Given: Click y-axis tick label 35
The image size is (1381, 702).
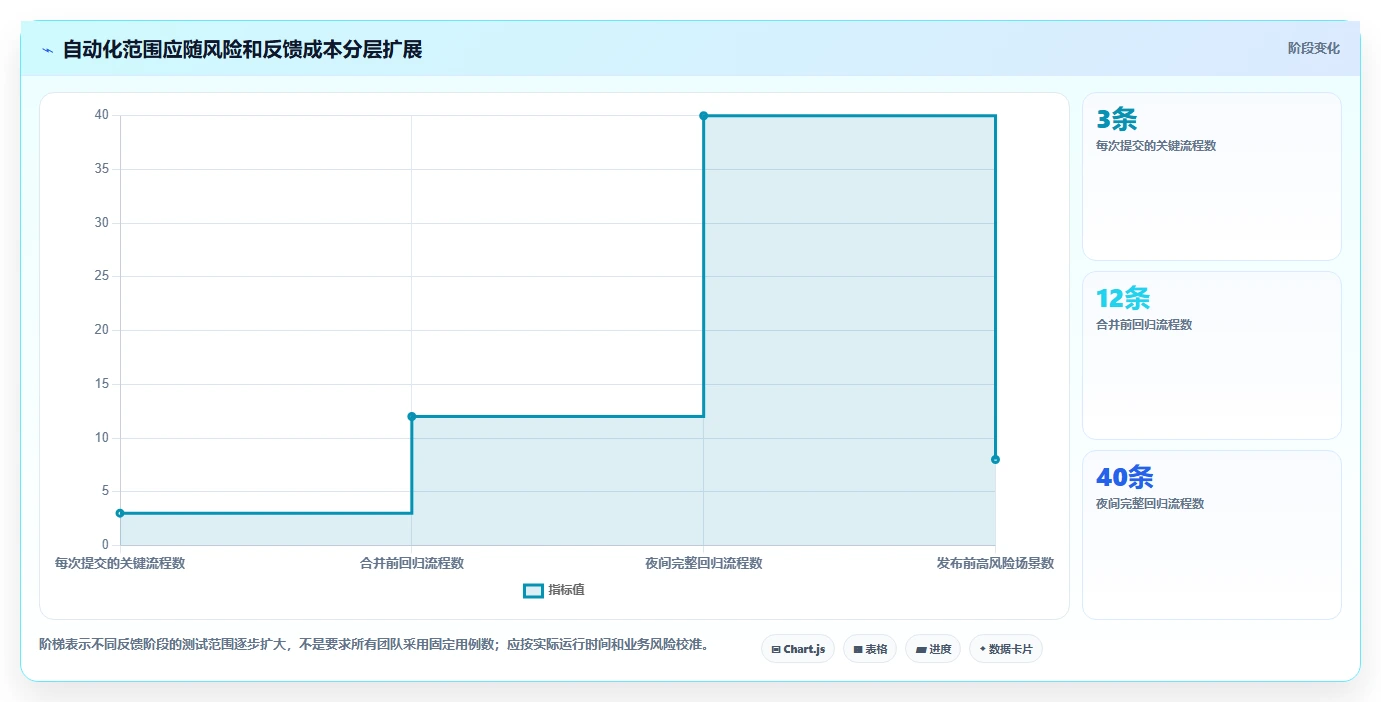Looking at the screenshot, I should click(102, 169).
